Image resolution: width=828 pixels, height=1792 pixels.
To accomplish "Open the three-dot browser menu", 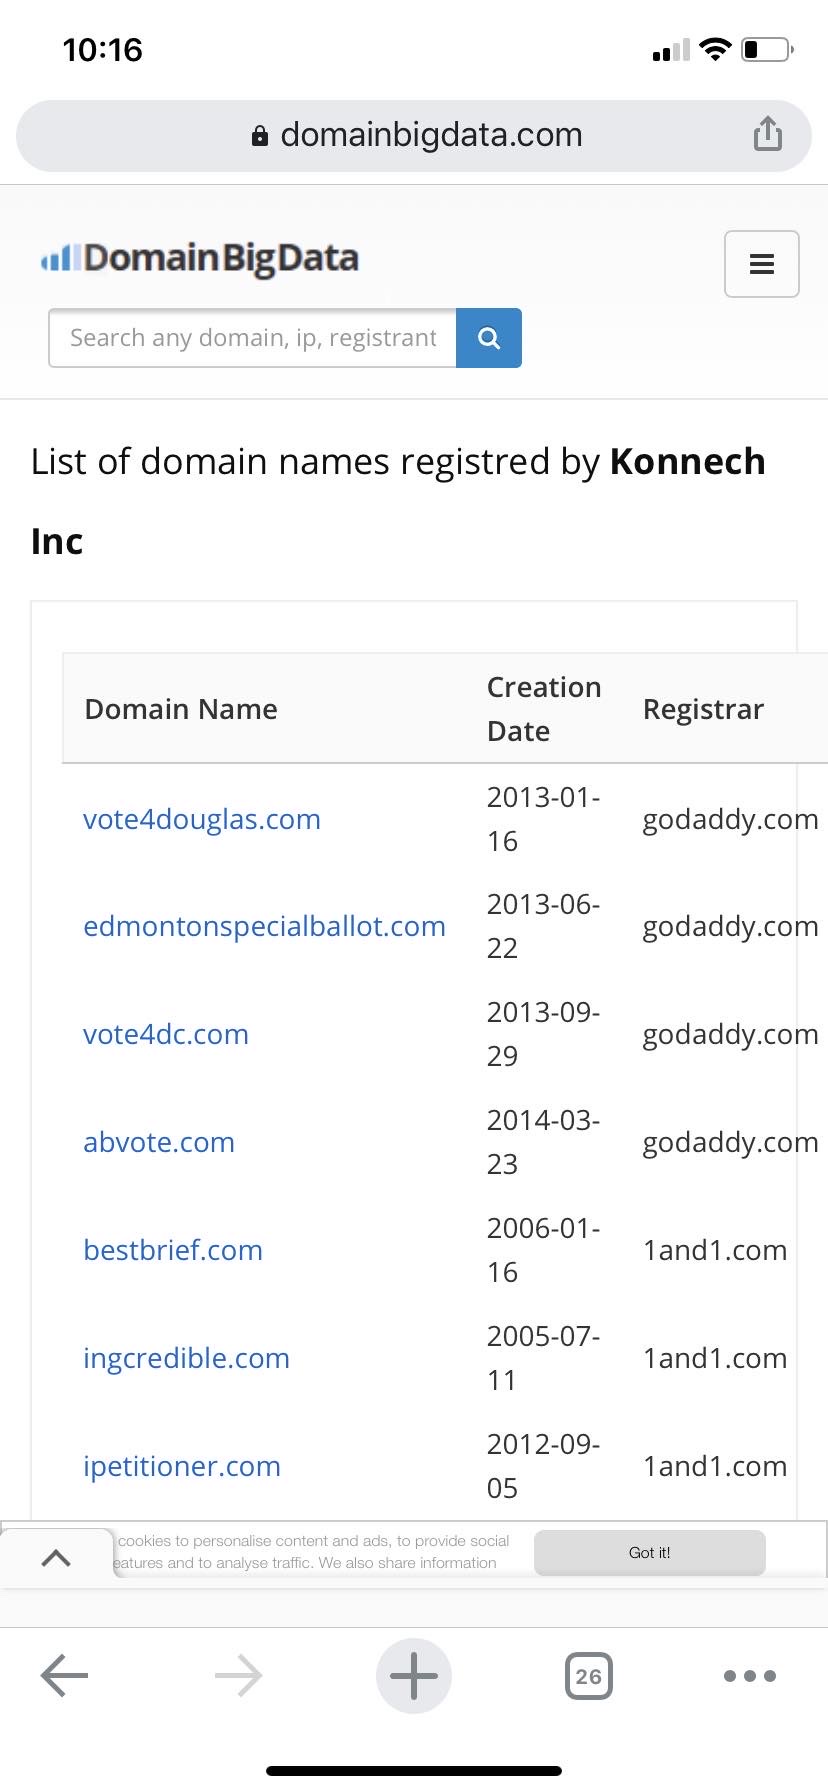I will tap(750, 1676).
